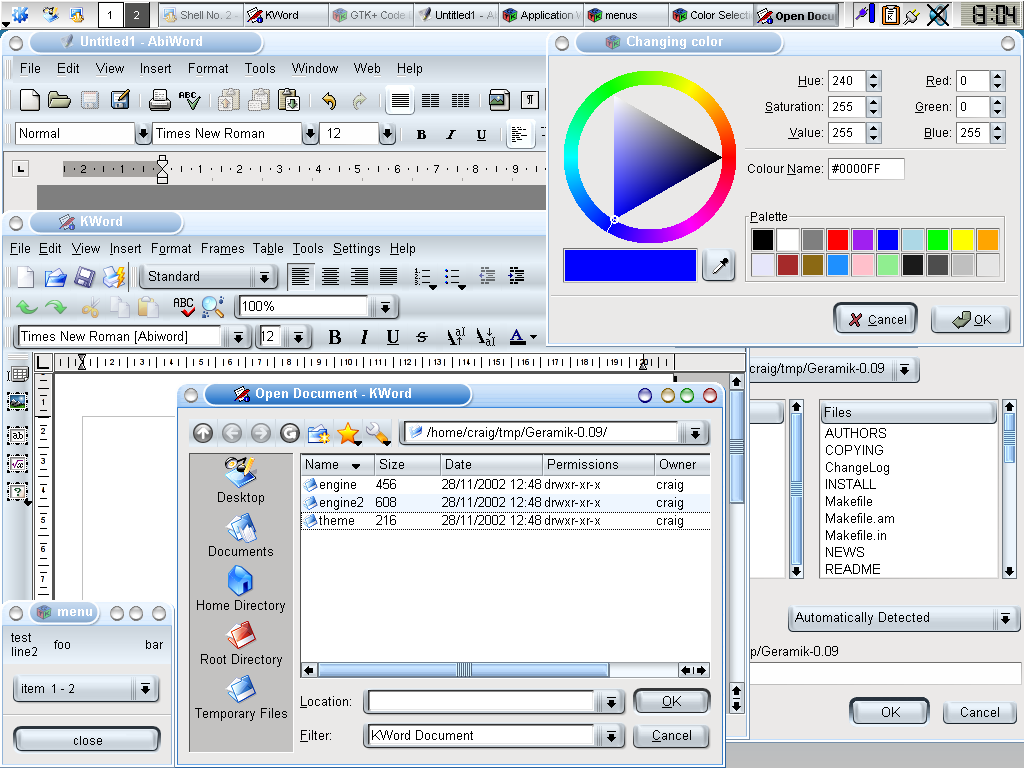Screen dimensions: 1024x768
Task: Open Tools menu in AbiWord
Action: (260, 69)
